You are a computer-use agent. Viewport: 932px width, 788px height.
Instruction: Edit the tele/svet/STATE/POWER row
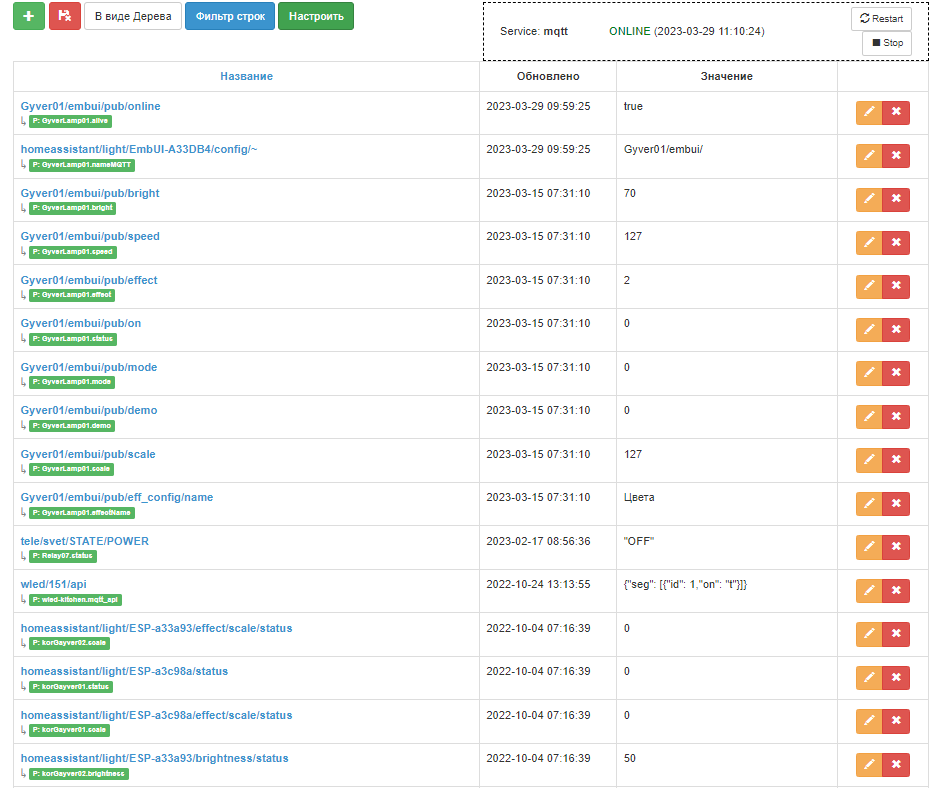(x=869, y=547)
